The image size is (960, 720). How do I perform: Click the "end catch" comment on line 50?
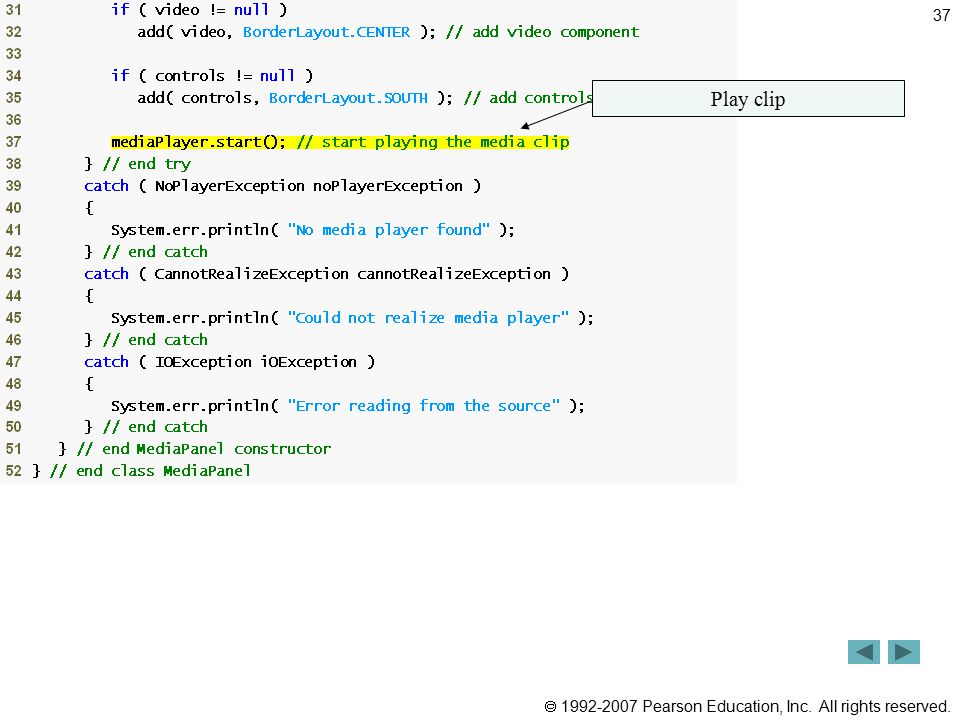tap(156, 427)
